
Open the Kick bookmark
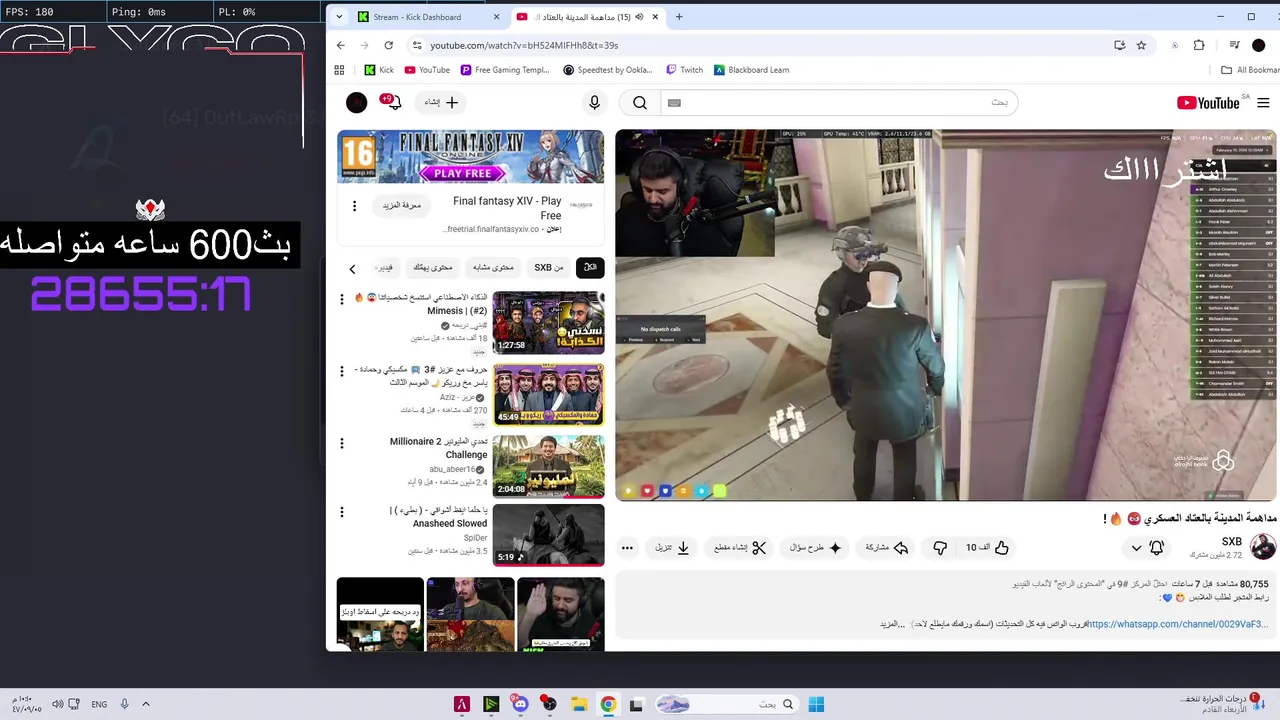[379, 70]
